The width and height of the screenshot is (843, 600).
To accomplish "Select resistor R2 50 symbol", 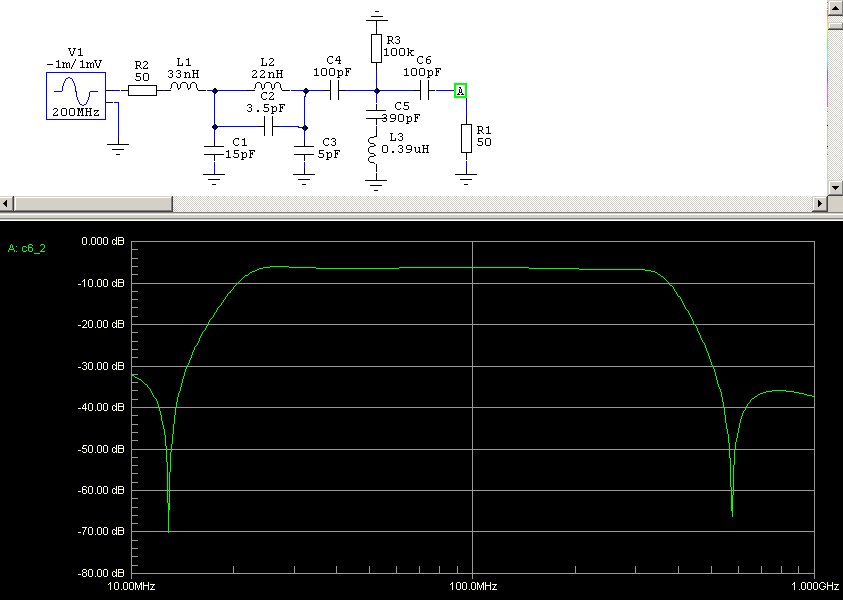I will click(x=142, y=90).
